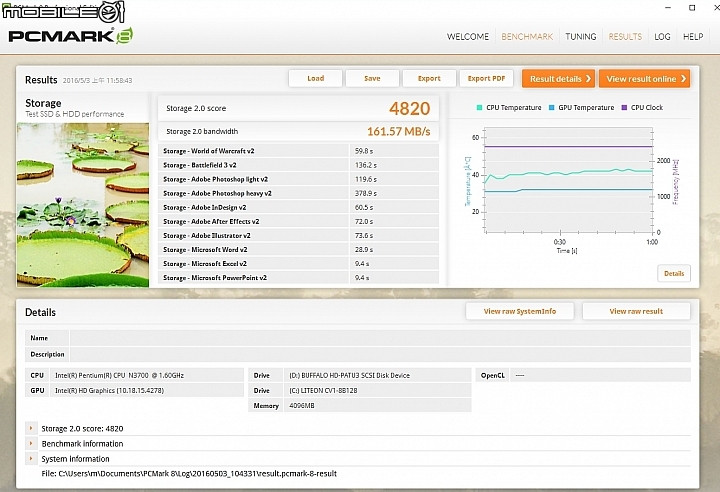Click View raw result
Viewport: 720px width, 492px height.
pyautogui.click(x=636, y=311)
